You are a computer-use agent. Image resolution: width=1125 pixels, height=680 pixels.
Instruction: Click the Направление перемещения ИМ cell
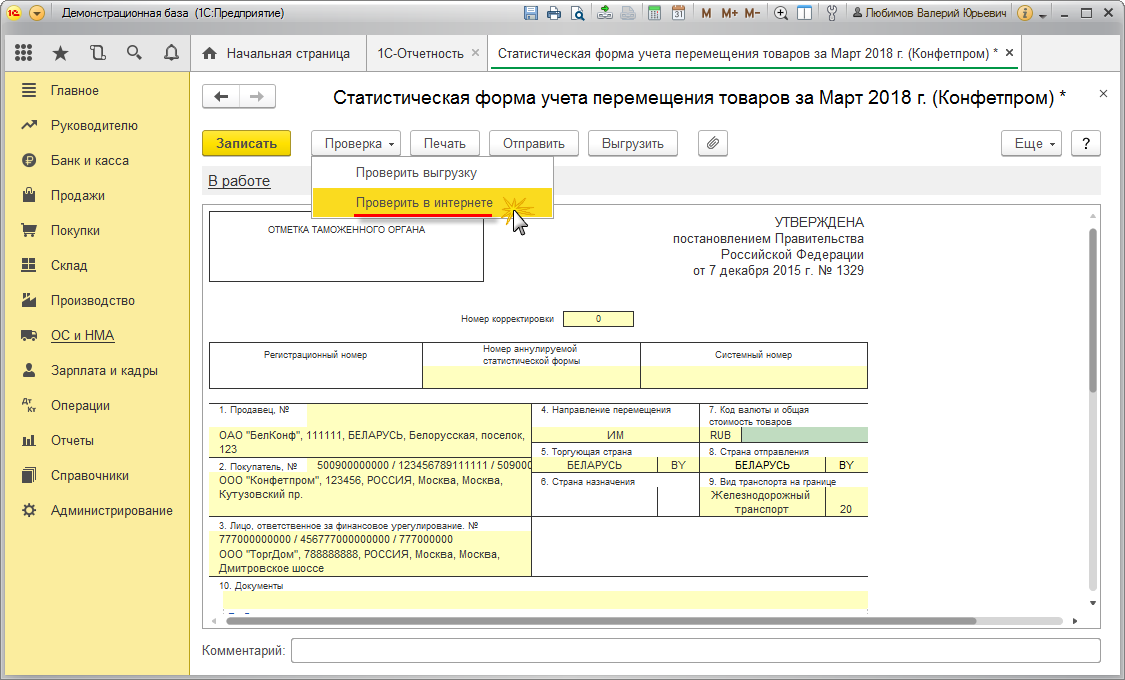[x=615, y=435]
